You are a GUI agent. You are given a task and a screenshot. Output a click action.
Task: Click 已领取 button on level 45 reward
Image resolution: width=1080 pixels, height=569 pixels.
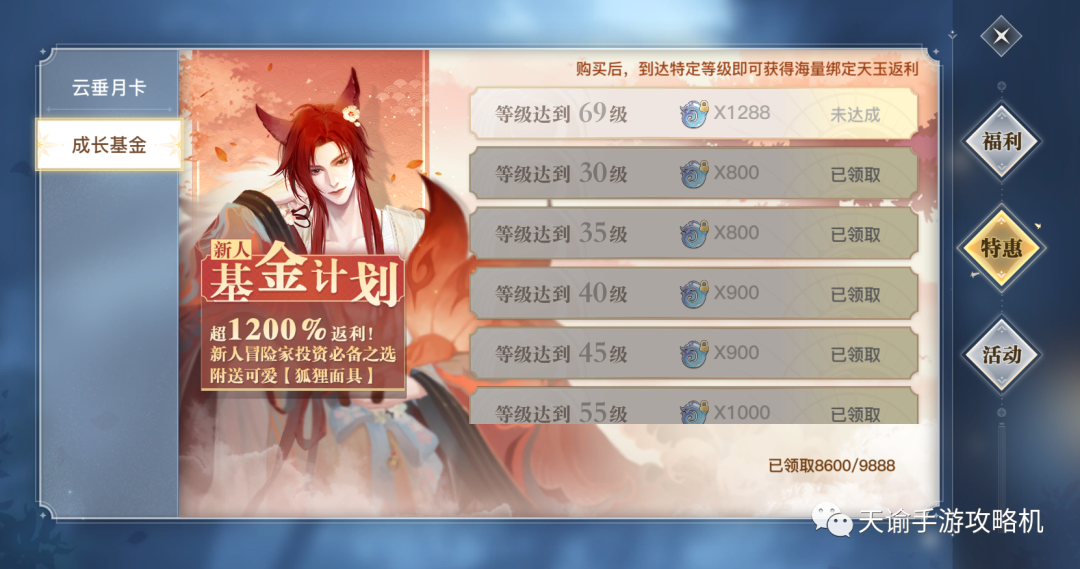855,354
